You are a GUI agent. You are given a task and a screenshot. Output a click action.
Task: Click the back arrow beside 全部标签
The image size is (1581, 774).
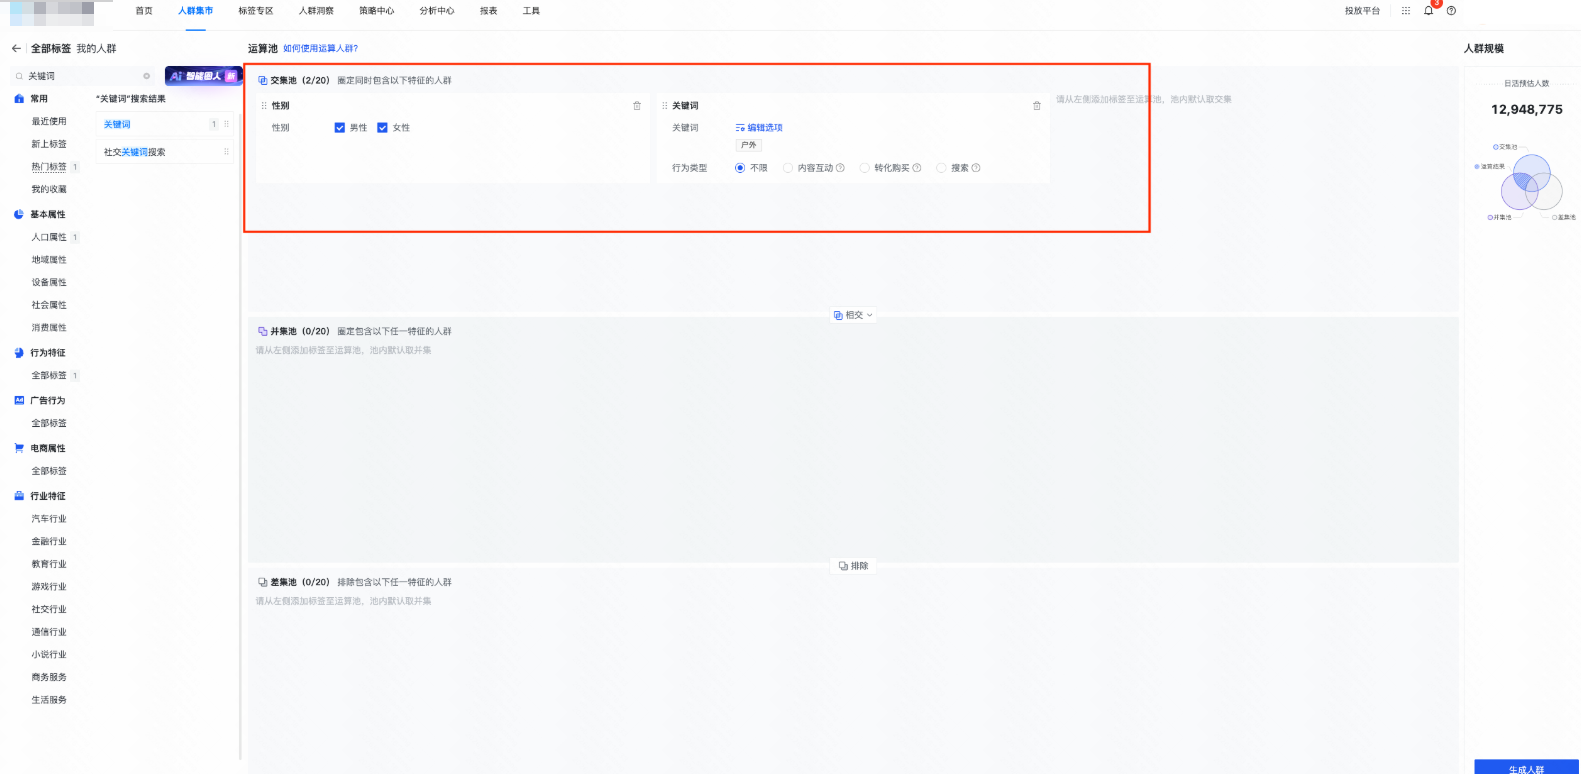[16, 48]
